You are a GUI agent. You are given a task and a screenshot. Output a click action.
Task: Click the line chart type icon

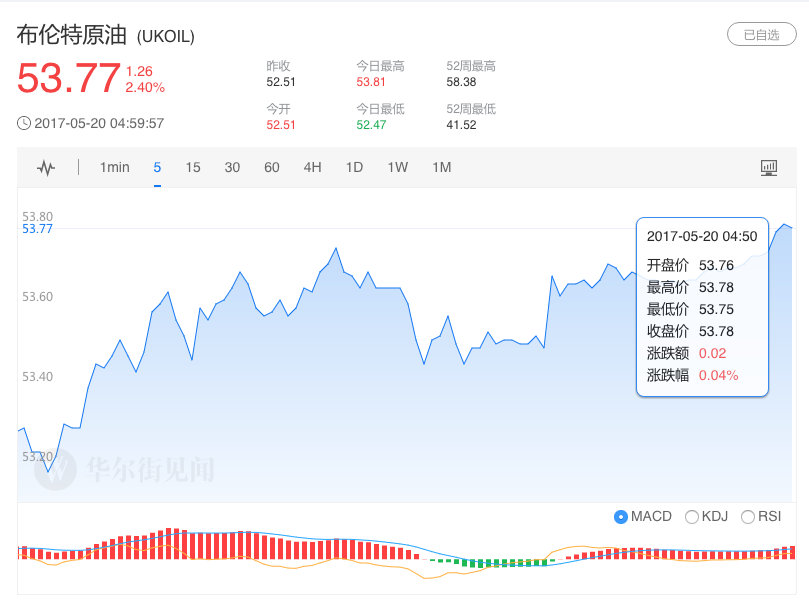(46, 168)
